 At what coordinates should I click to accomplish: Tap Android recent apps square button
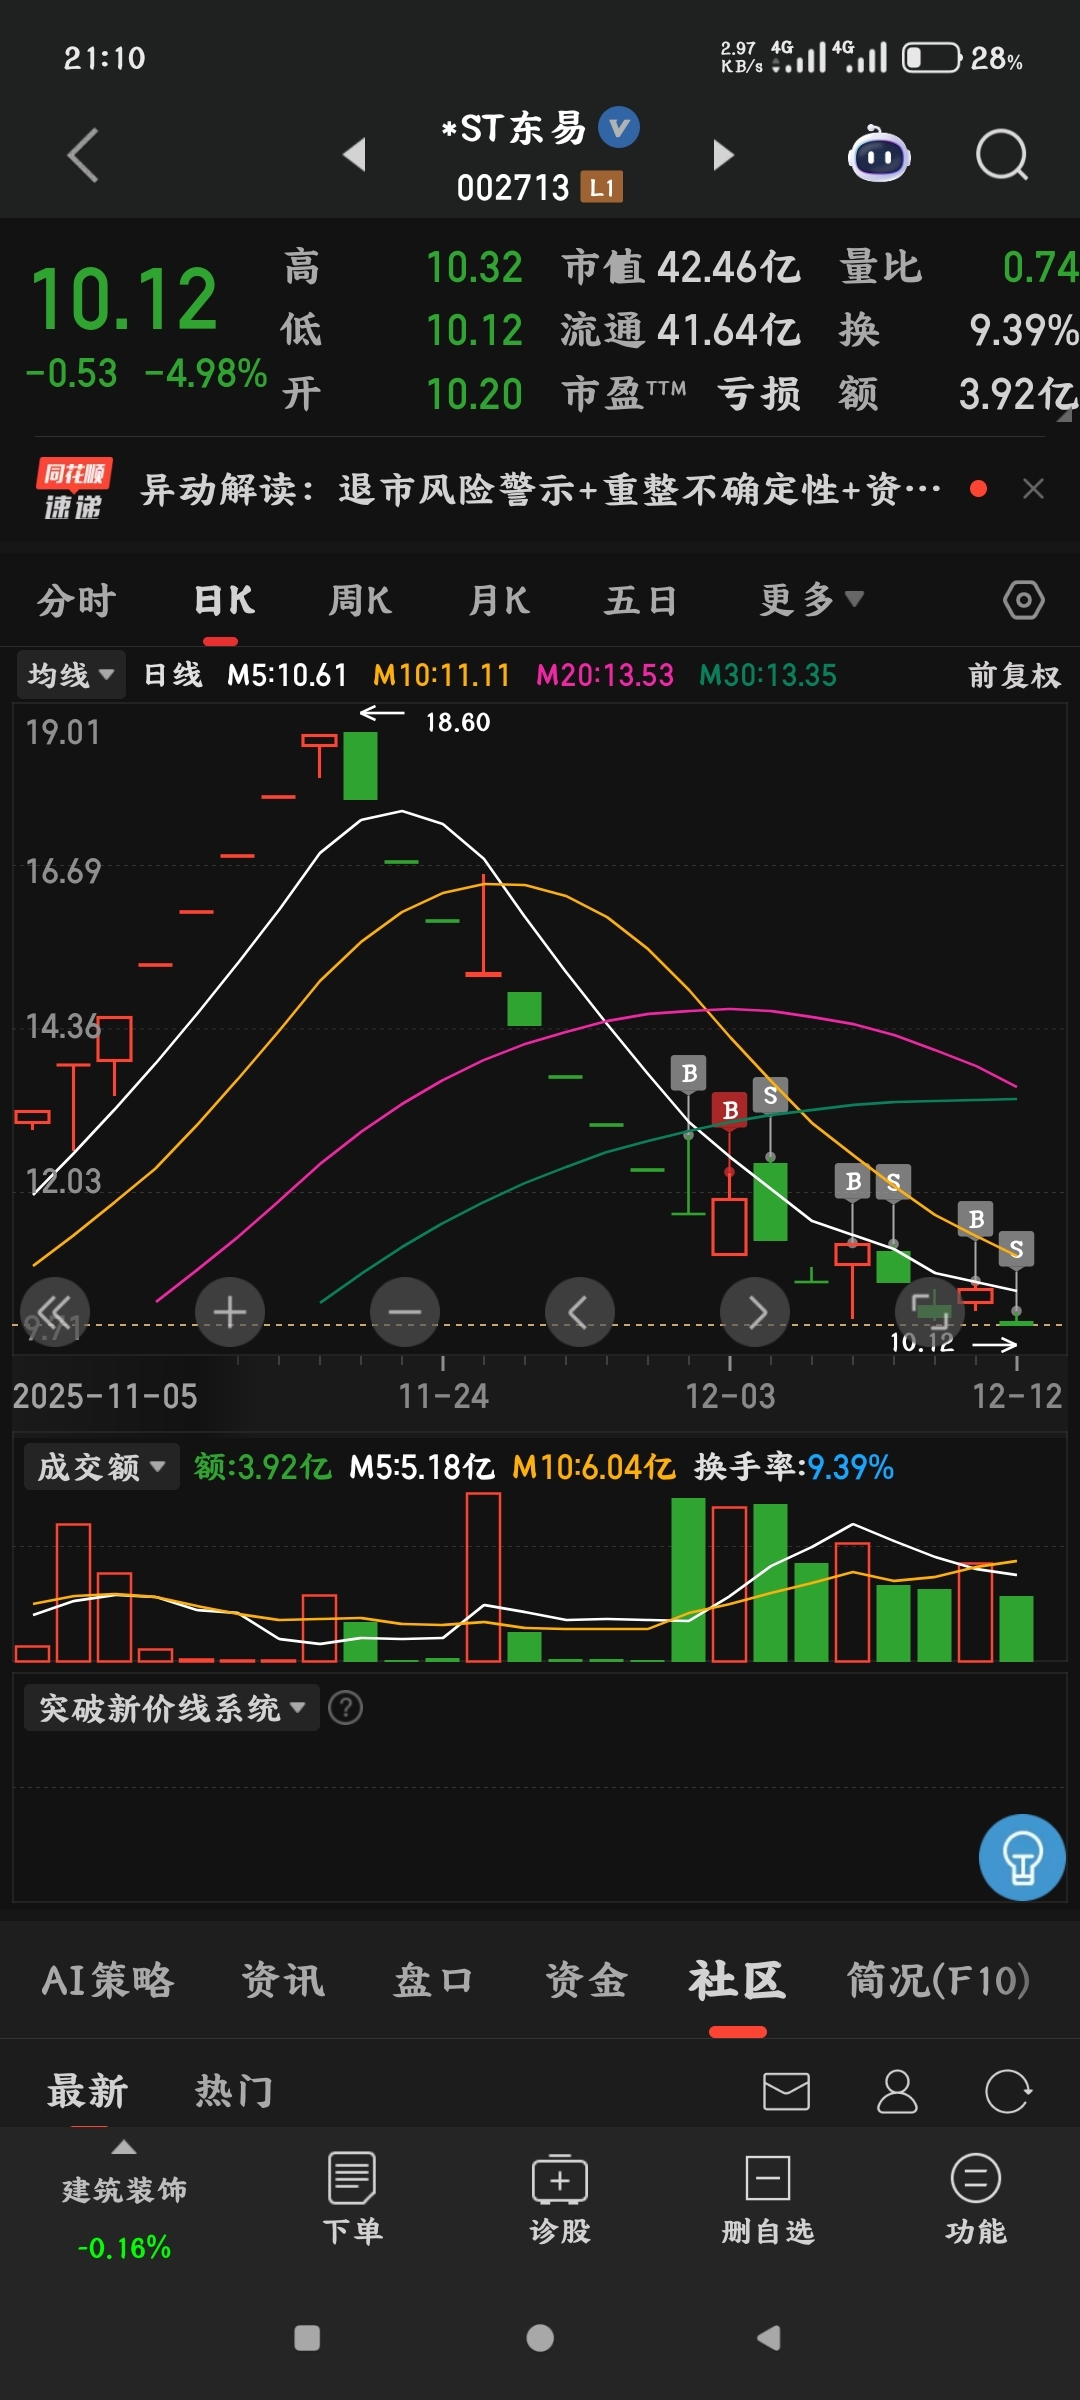(x=307, y=2338)
